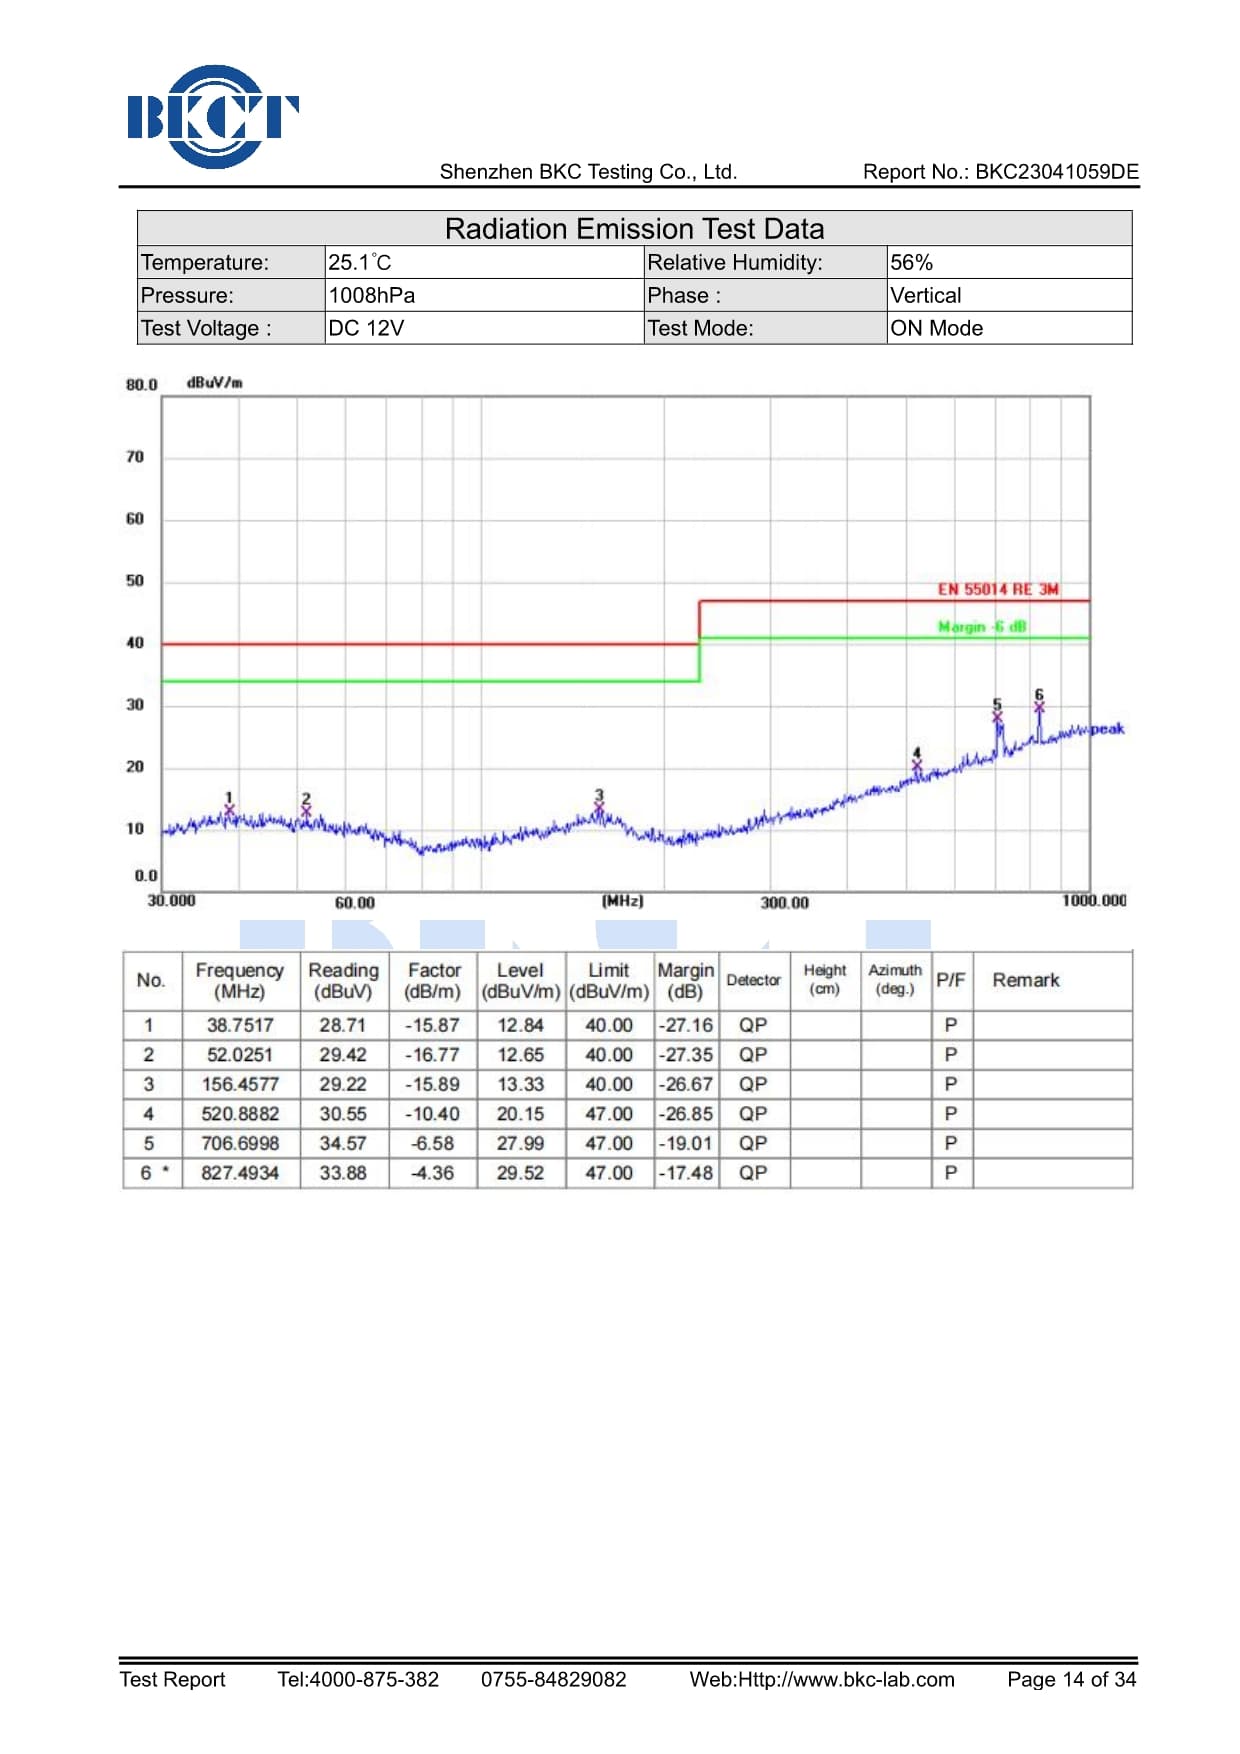Click peak marker 1 on the chart
Screen dimensions: 1240x1754
(229, 809)
